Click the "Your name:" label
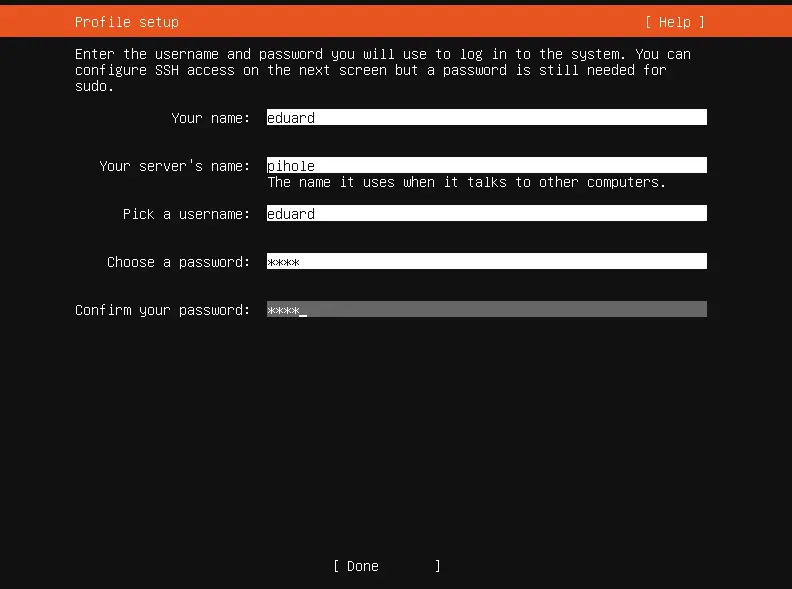The height and width of the screenshot is (589, 792). click(x=210, y=118)
